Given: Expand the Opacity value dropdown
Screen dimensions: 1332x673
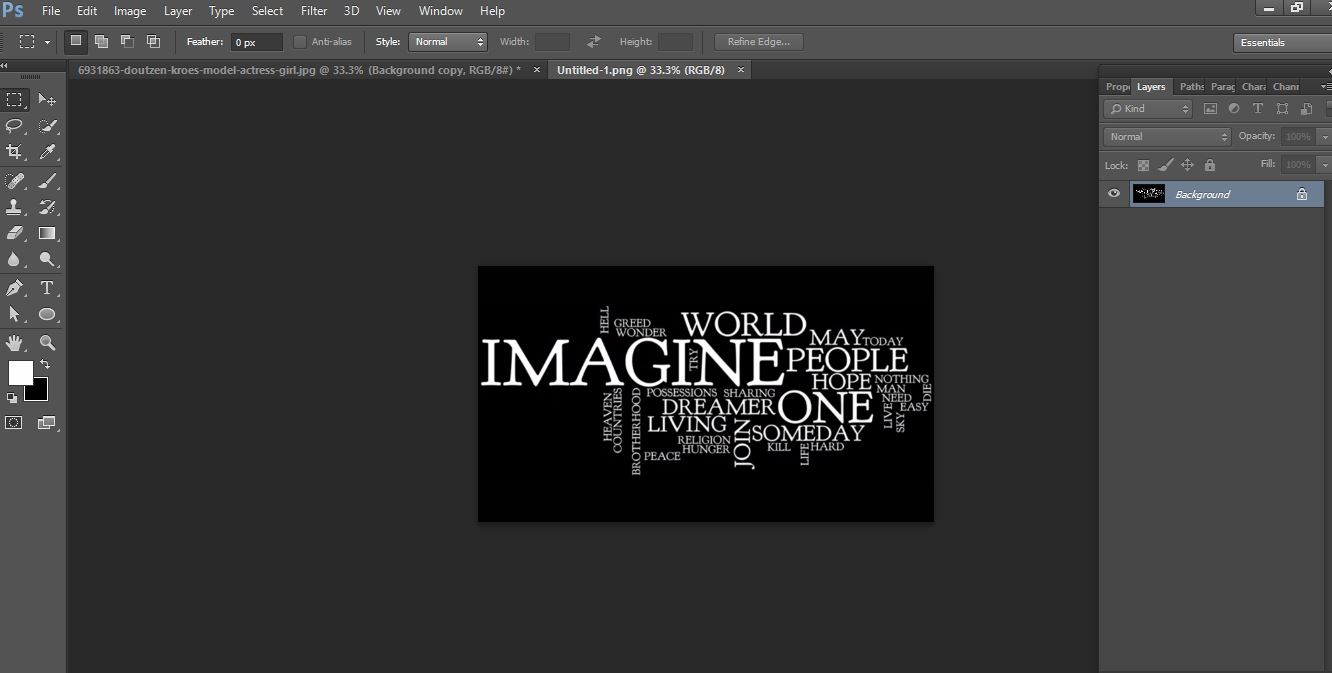Looking at the screenshot, I should coord(1322,136).
